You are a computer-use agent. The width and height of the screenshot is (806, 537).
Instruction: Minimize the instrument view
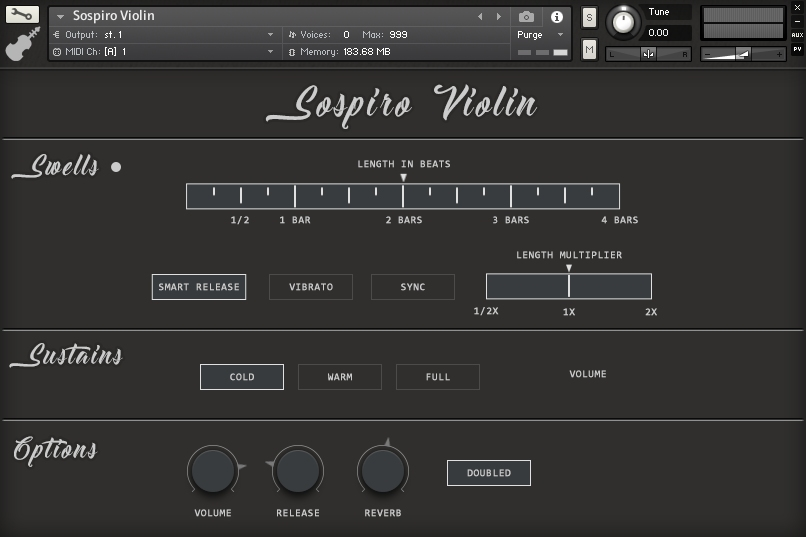pos(797,22)
